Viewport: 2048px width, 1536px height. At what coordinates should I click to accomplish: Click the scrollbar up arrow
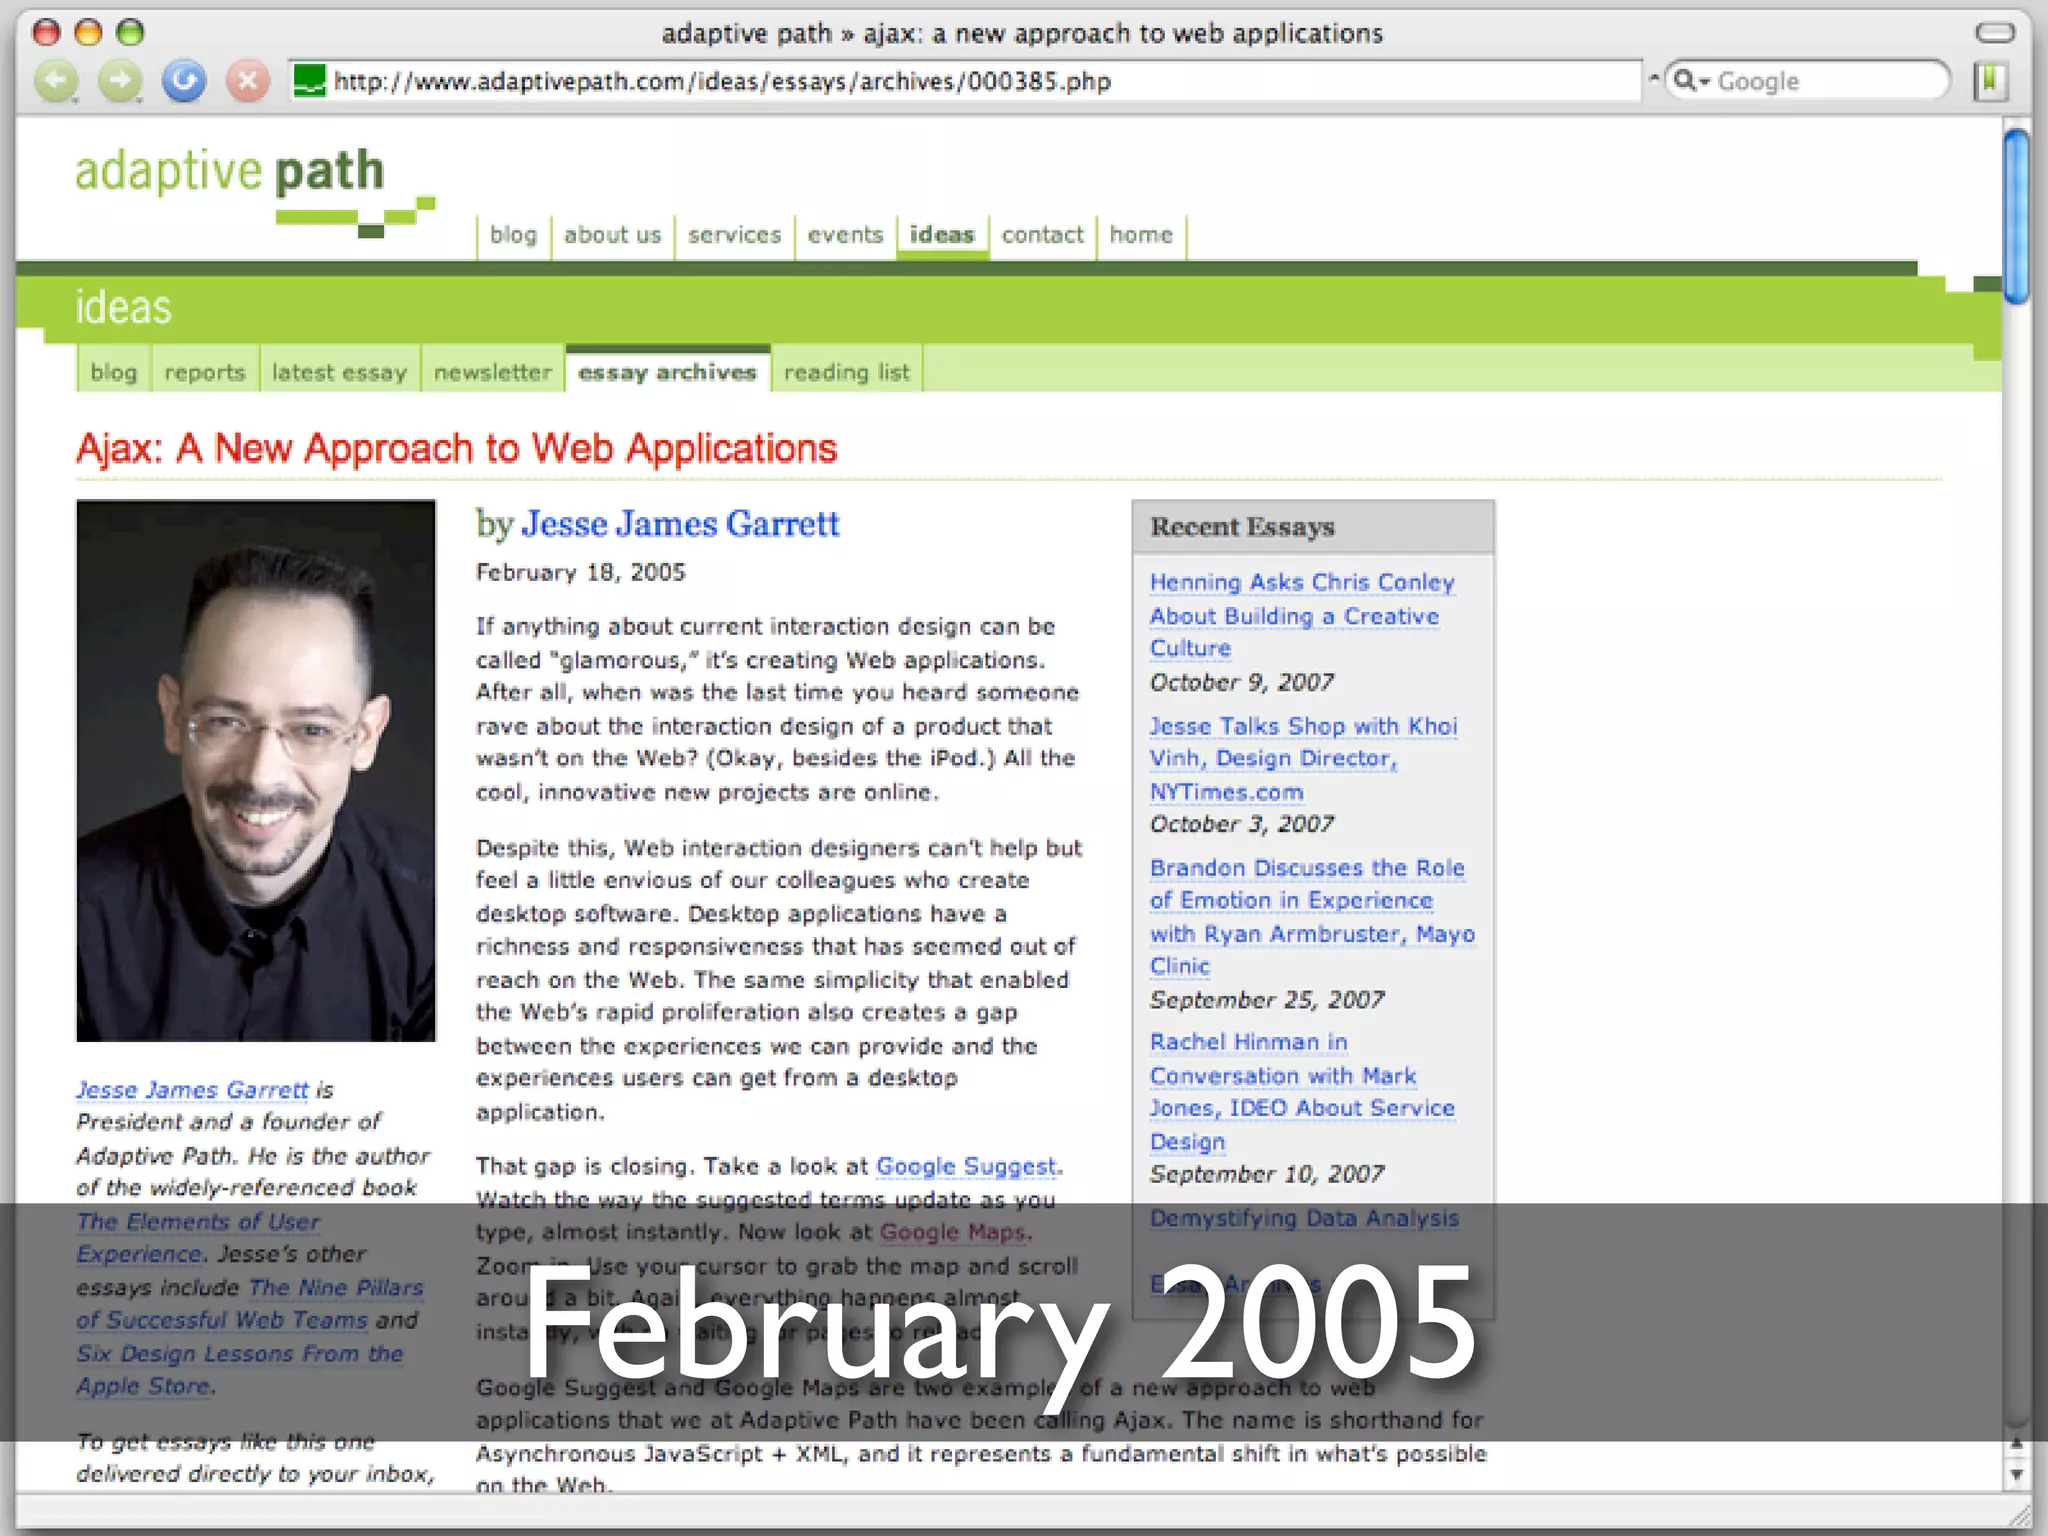(2016, 1444)
